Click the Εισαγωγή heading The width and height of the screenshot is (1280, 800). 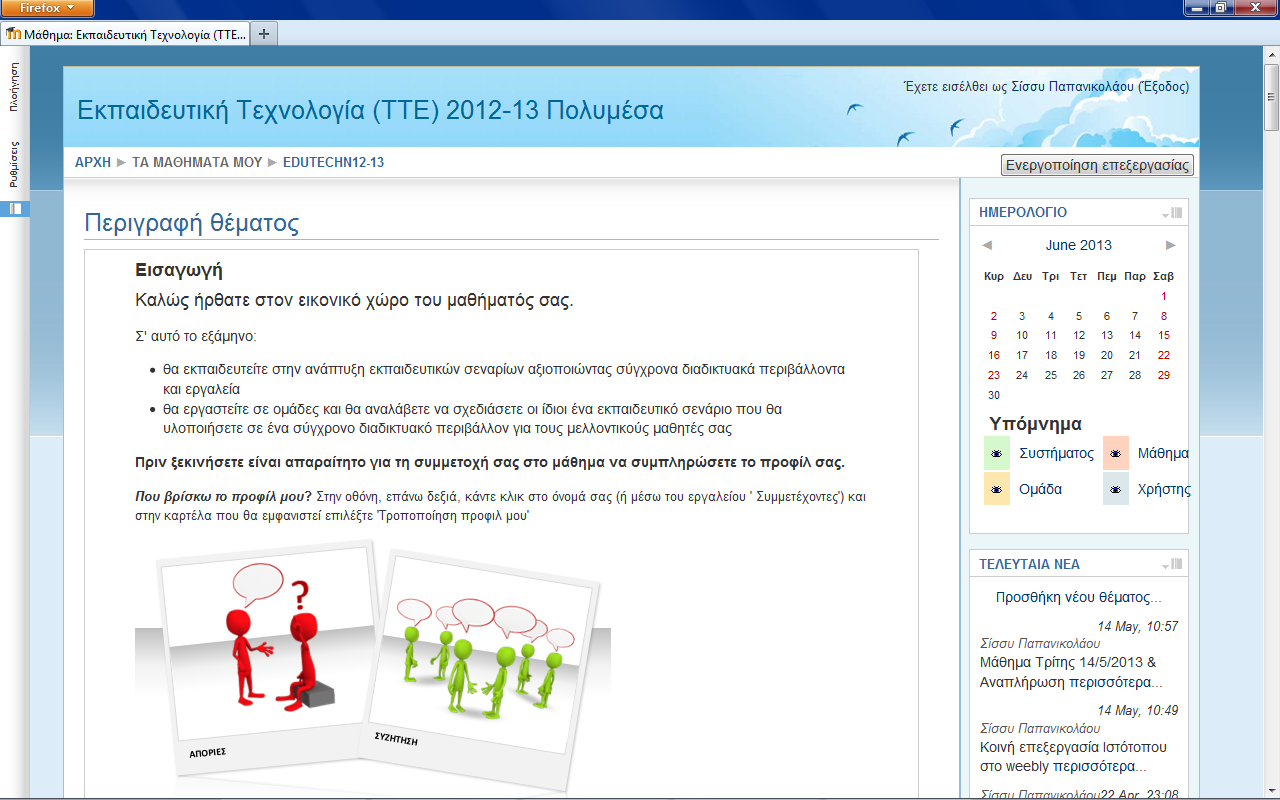pos(178,270)
